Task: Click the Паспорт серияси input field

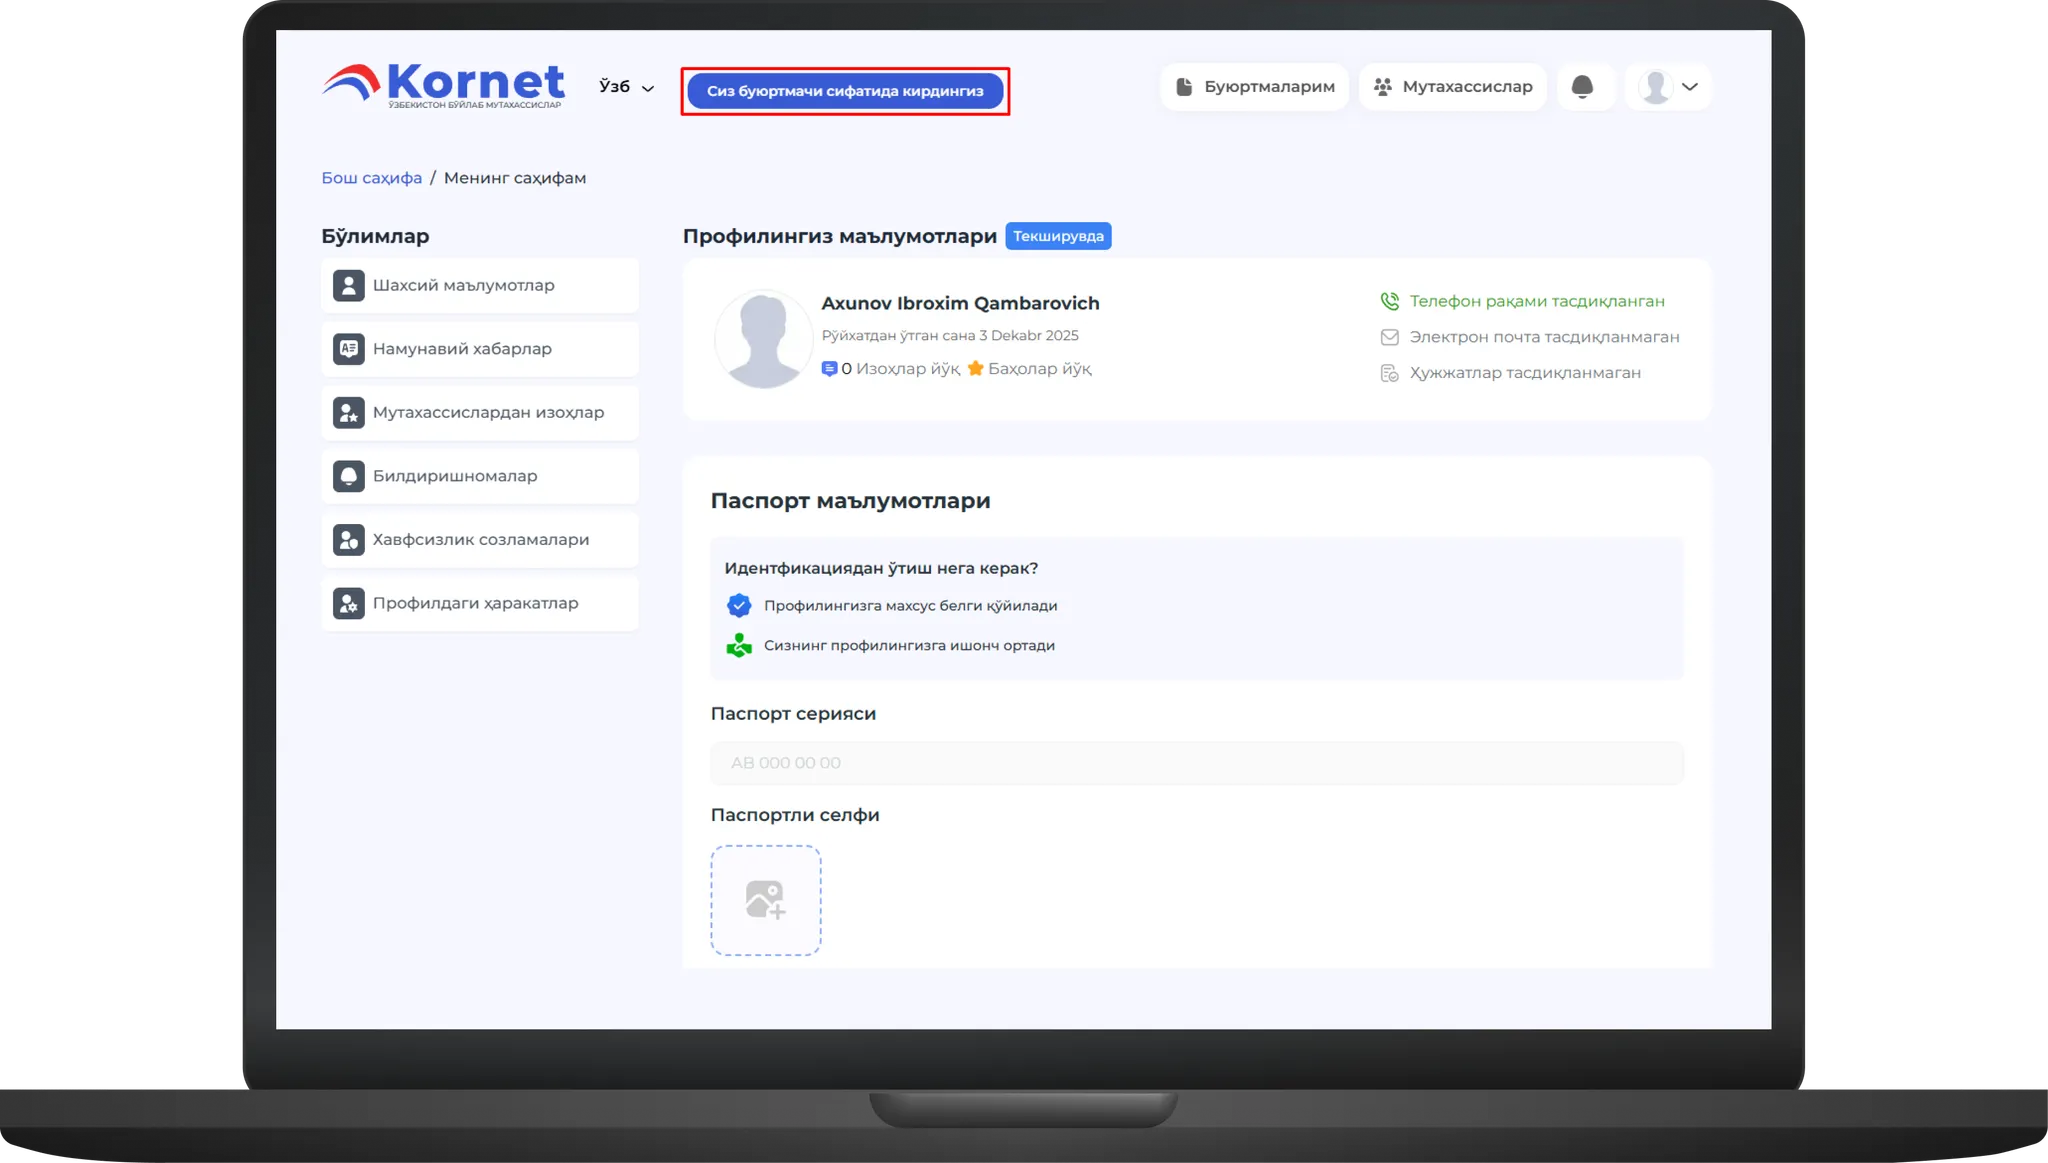Action: pyautogui.click(x=1196, y=763)
